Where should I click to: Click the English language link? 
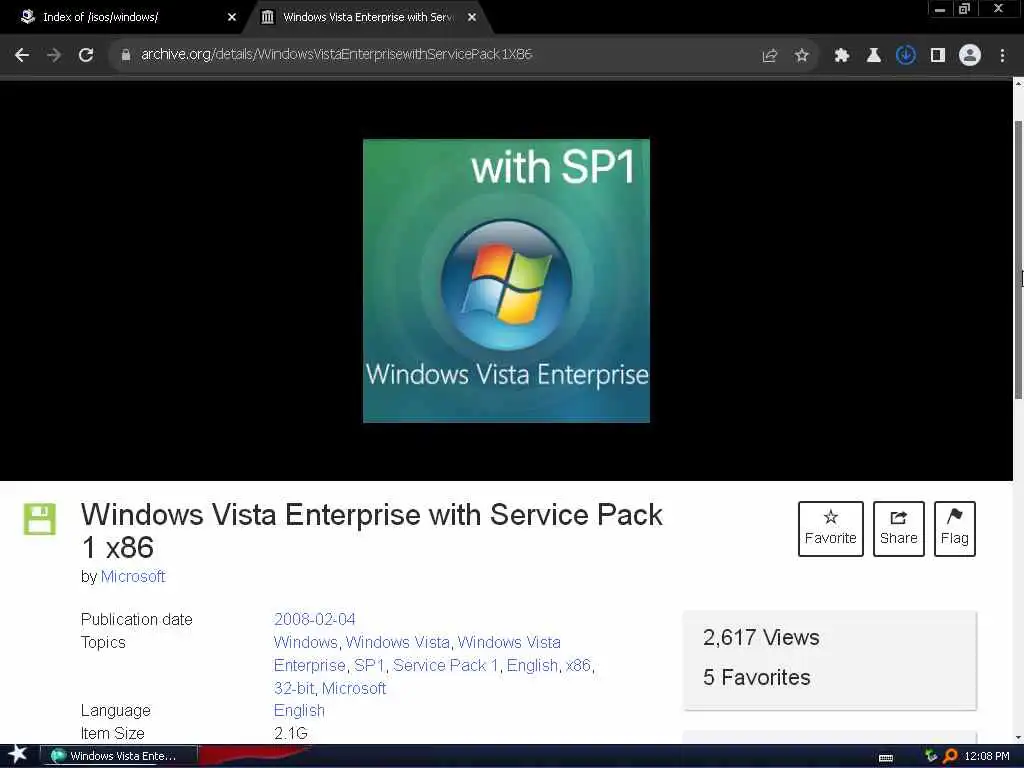299,711
